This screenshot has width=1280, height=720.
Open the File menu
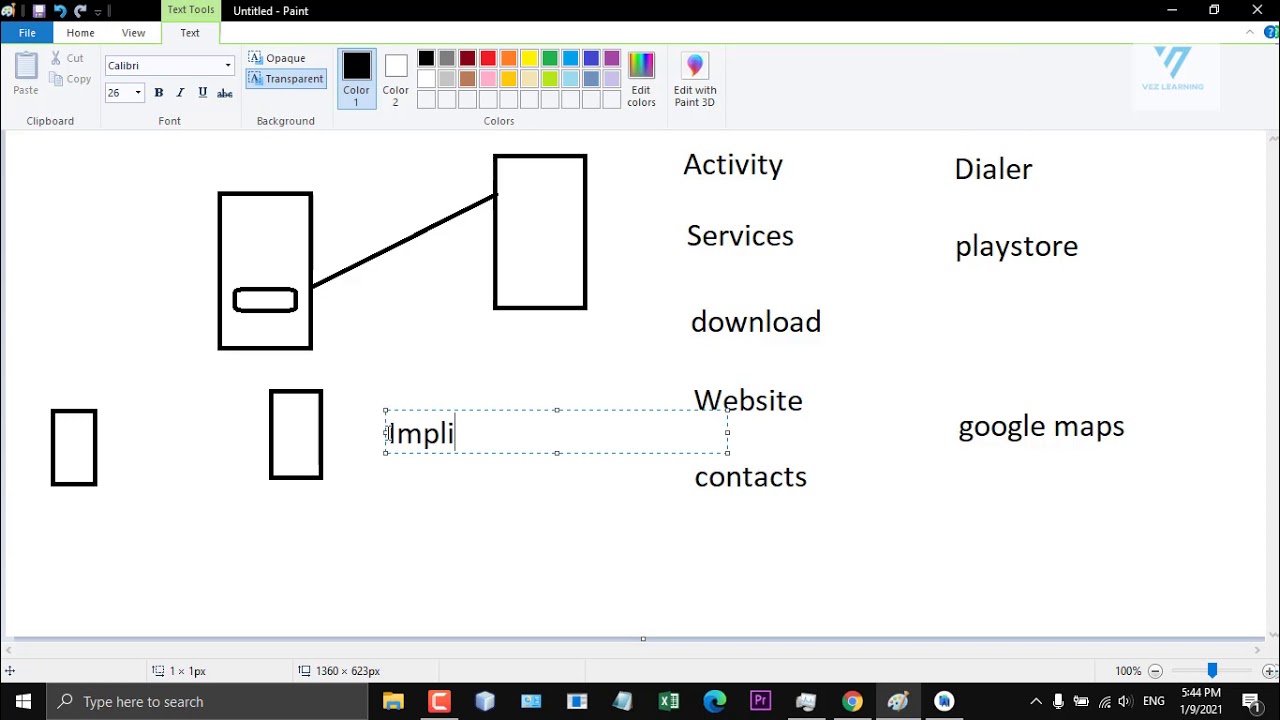pos(27,33)
